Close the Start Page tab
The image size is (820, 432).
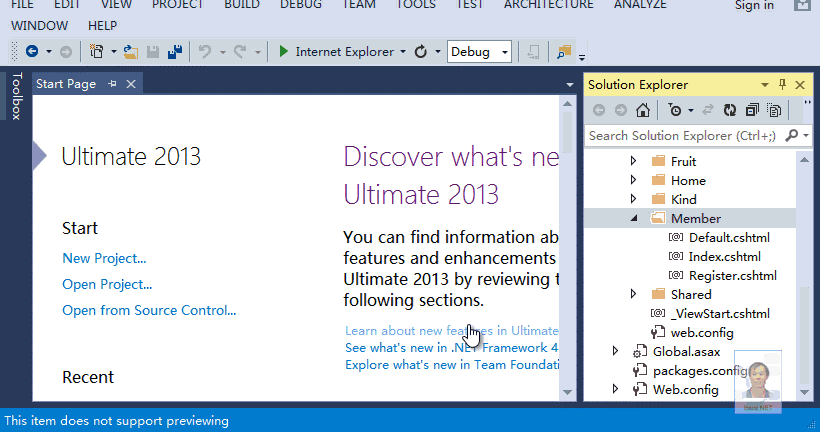131,84
